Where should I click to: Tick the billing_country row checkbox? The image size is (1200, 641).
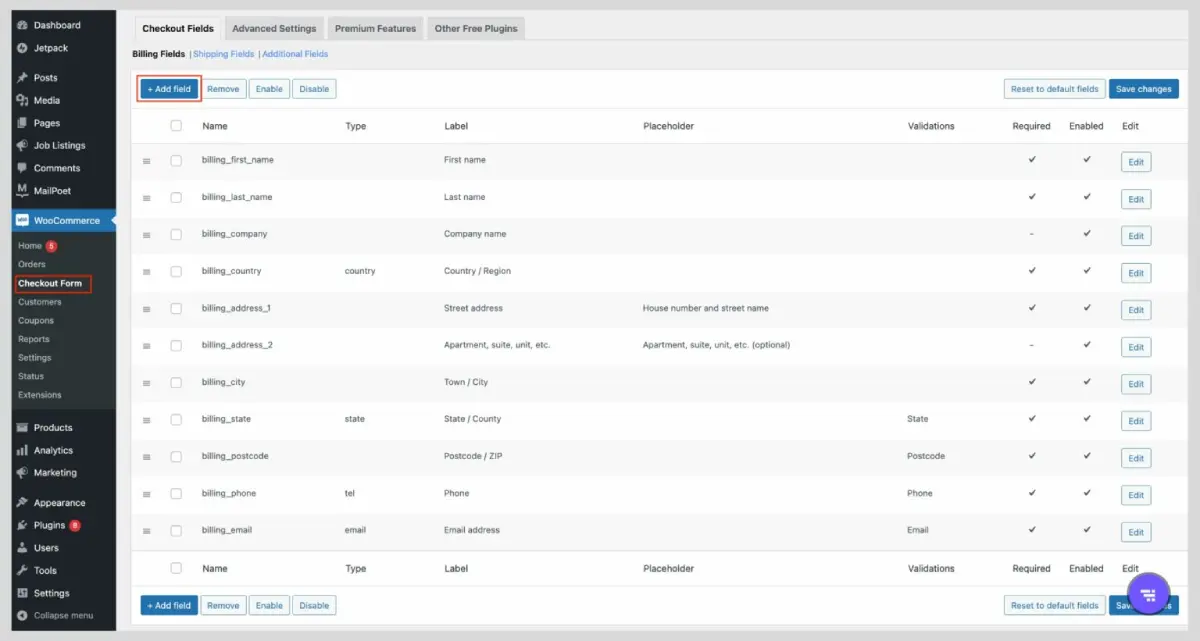(176, 271)
